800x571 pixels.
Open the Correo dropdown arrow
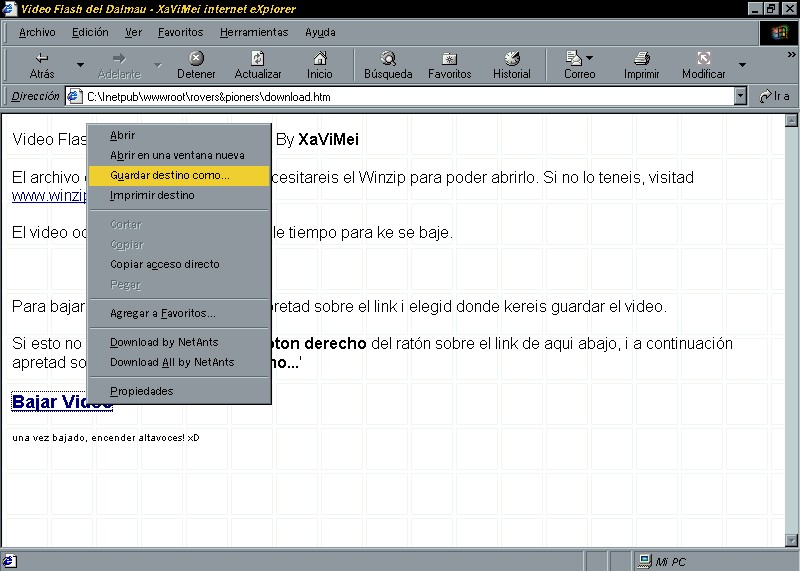pyautogui.click(x=590, y=58)
